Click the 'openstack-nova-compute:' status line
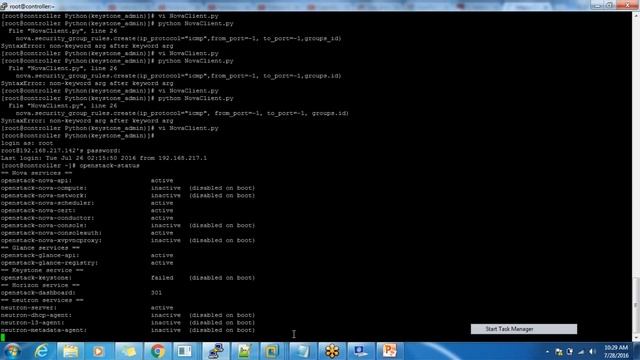Screen dimensions: 640x360 point(128,188)
